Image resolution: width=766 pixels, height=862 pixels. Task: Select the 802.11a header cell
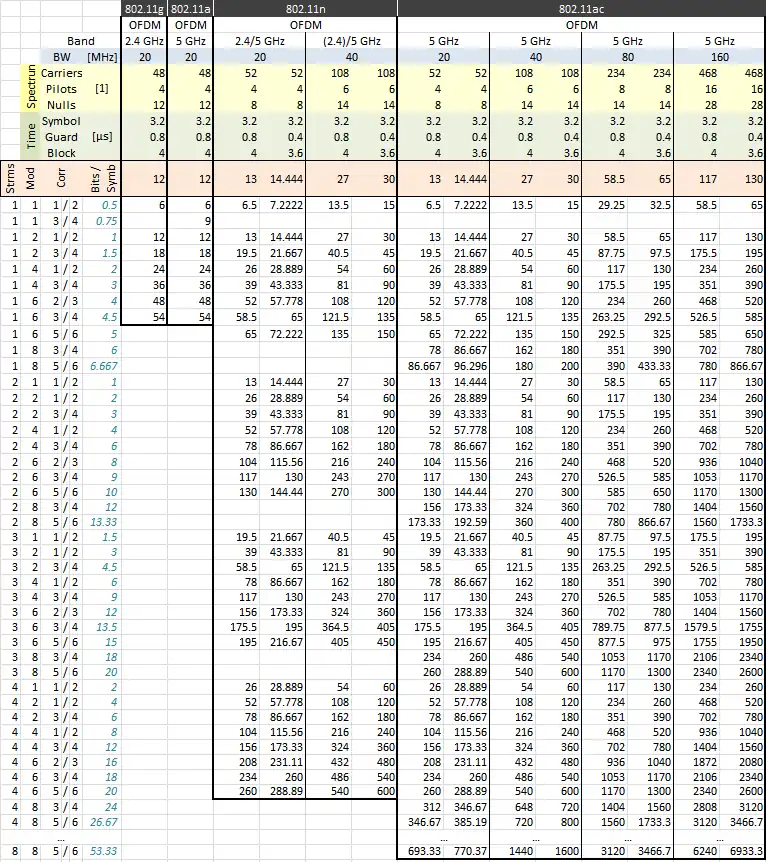coord(190,9)
